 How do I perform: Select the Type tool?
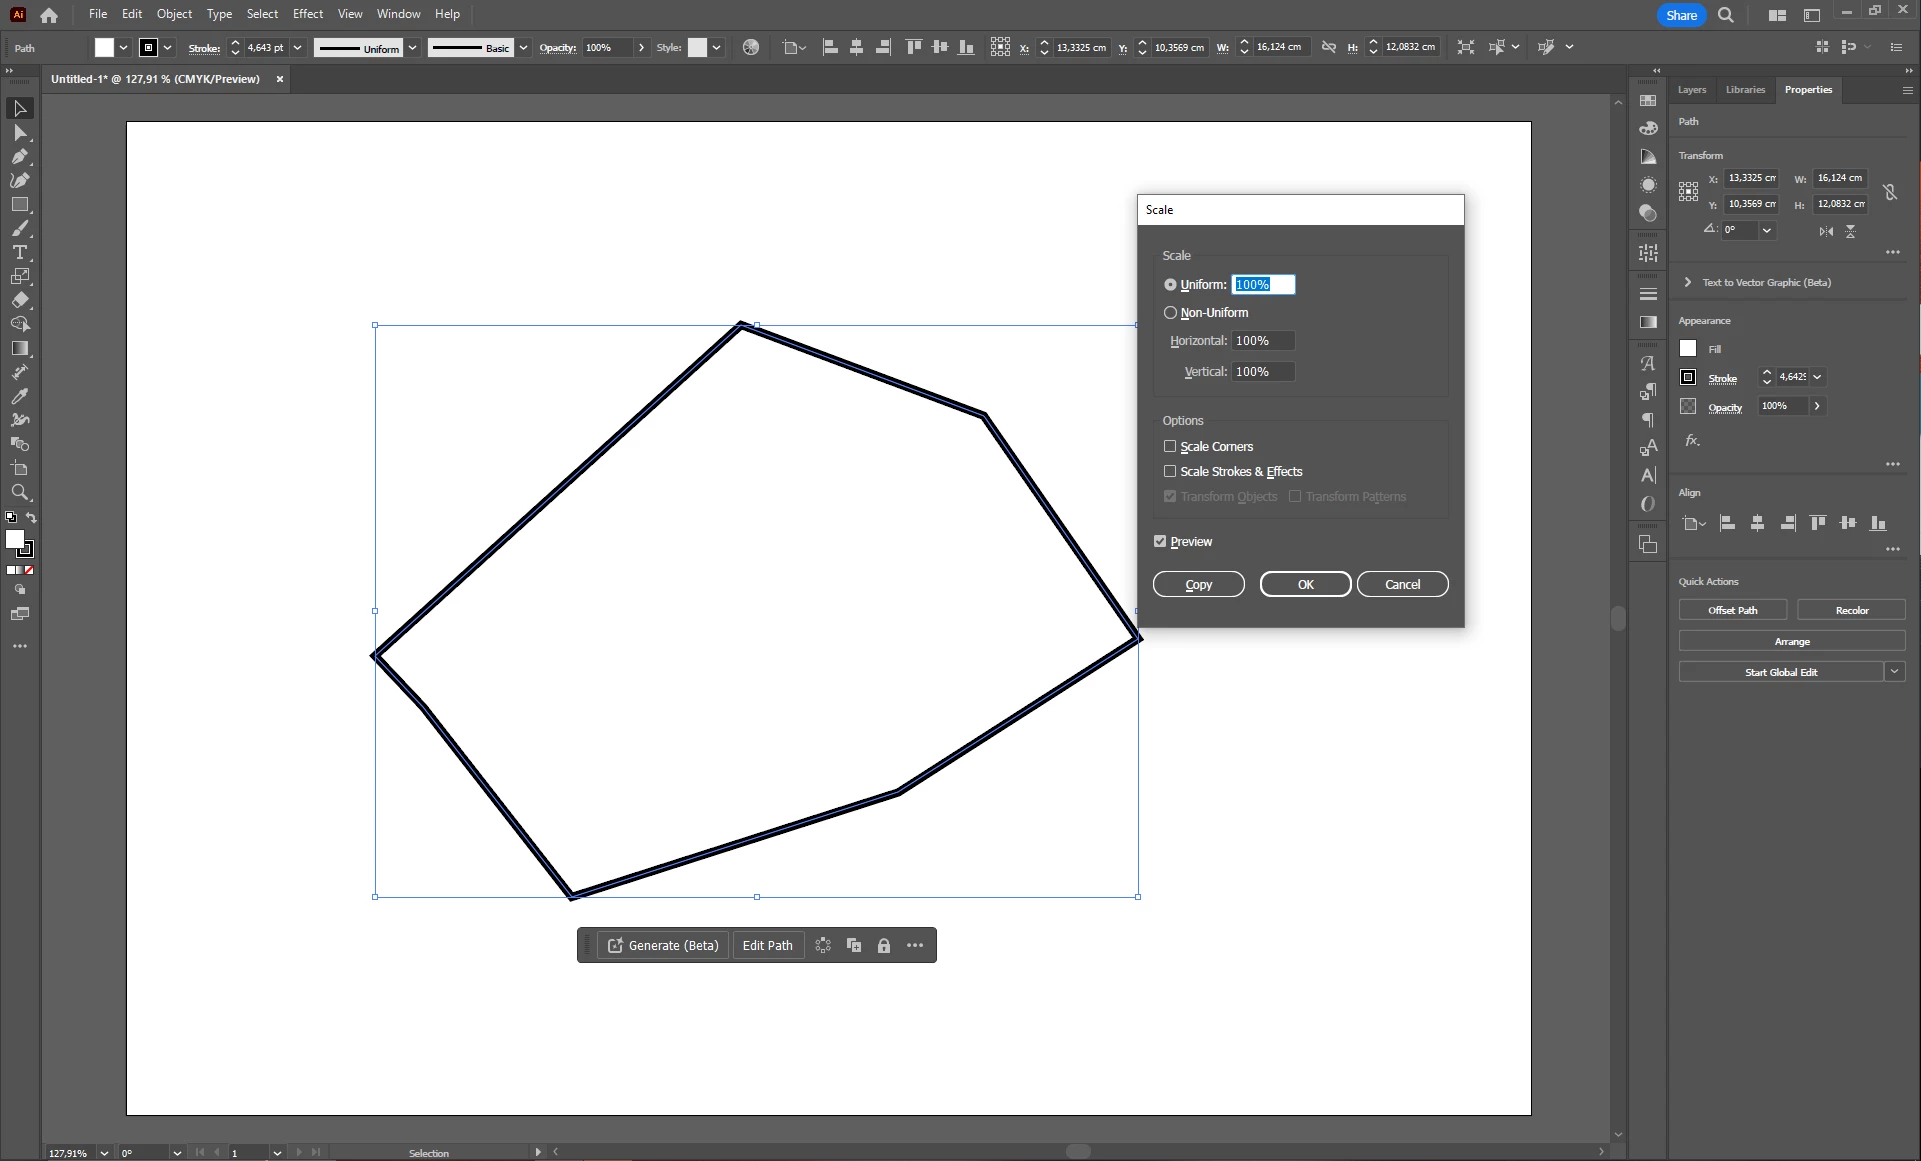[19, 252]
